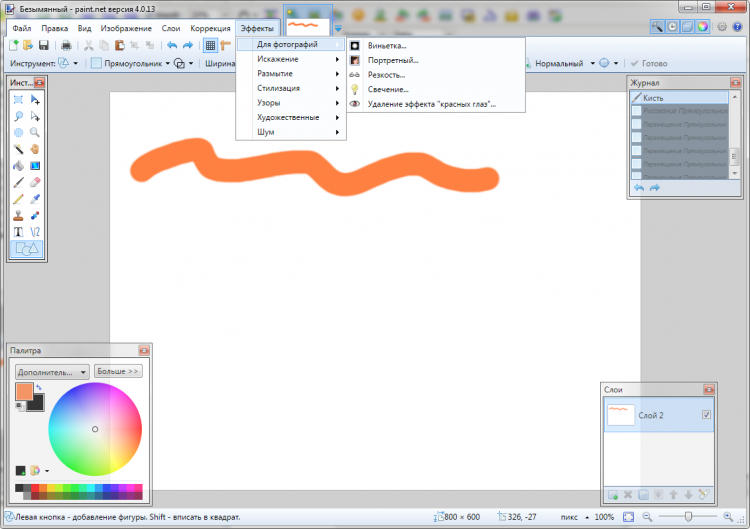Open the Правка menu
This screenshot has height=529, width=750.
point(55,28)
